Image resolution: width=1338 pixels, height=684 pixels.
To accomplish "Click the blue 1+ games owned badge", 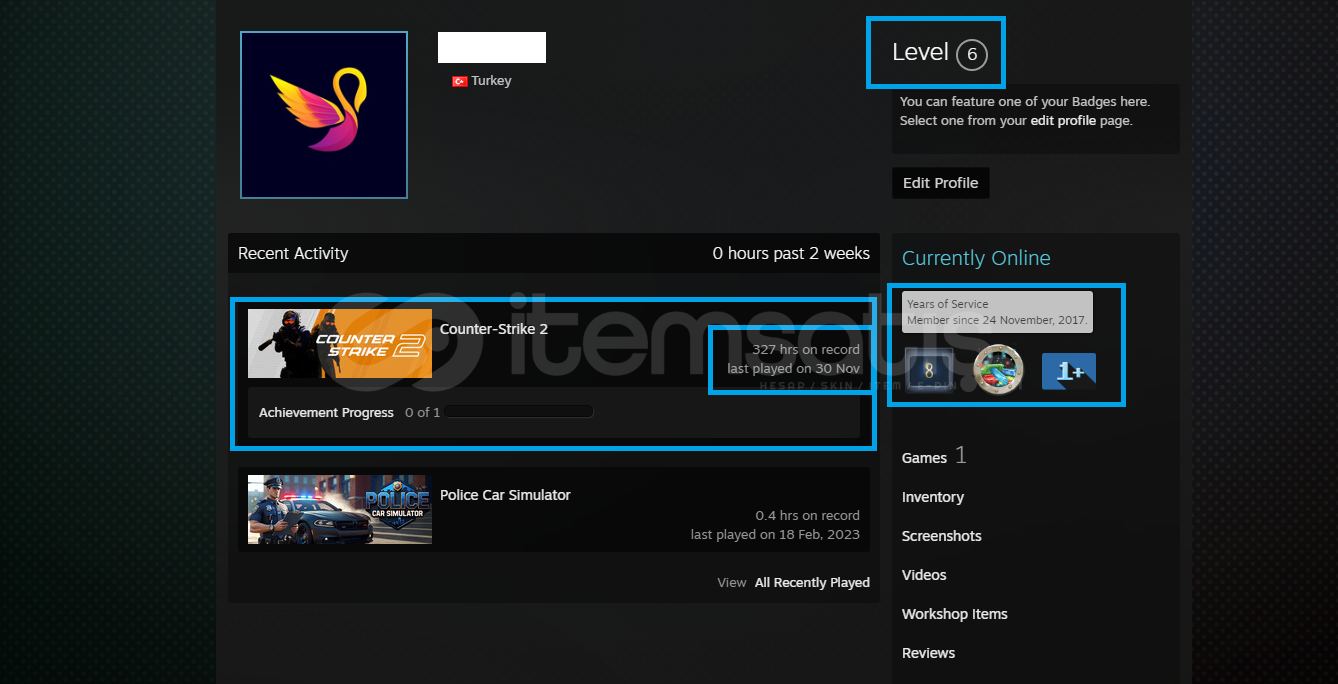I will click(x=1068, y=371).
